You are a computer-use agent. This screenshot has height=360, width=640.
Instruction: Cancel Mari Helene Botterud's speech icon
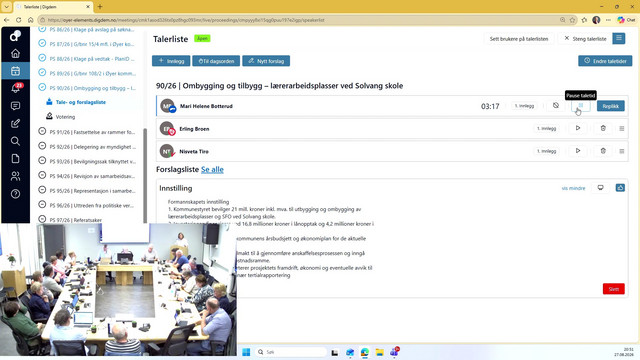(556, 106)
